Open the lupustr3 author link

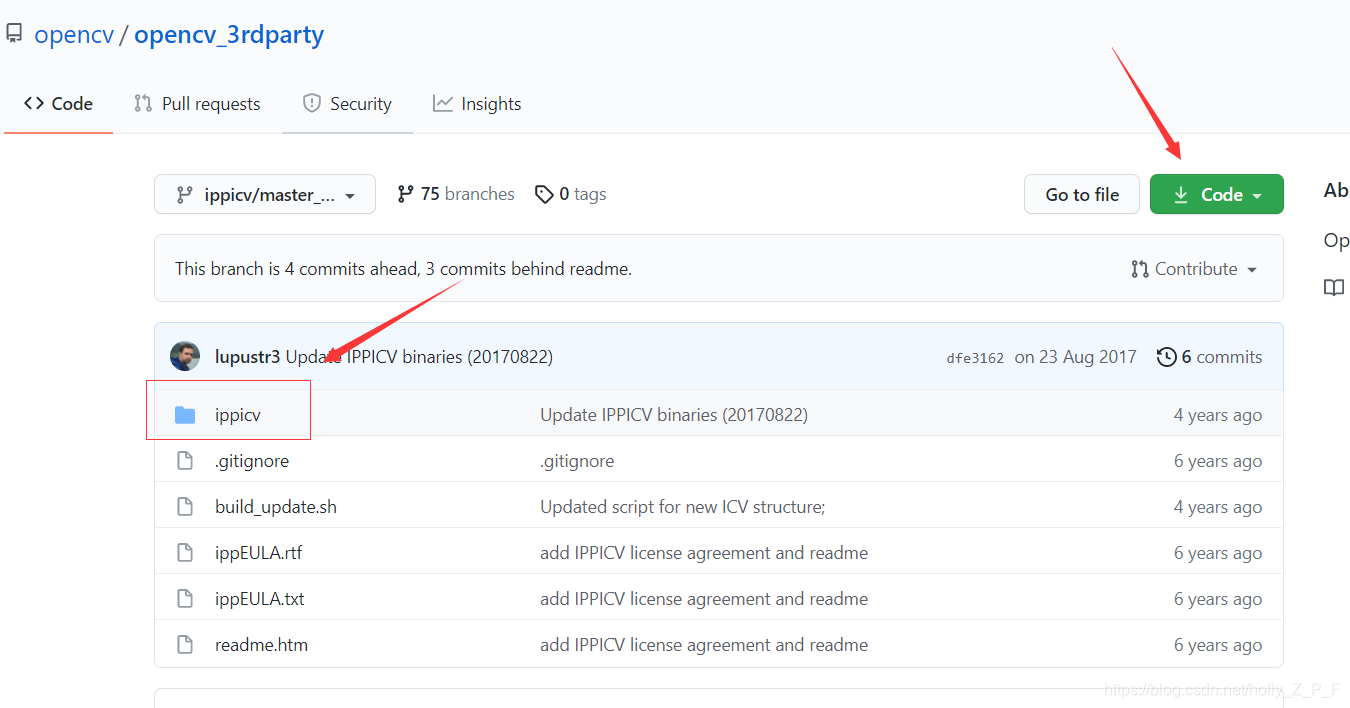tap(247, 357)
